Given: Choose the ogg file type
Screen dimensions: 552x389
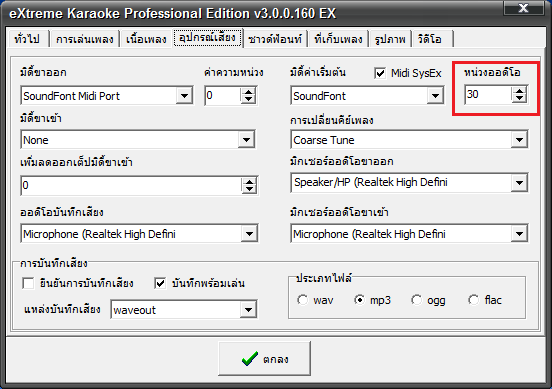Looking at the screenshot, I should (x=416, y=300).
